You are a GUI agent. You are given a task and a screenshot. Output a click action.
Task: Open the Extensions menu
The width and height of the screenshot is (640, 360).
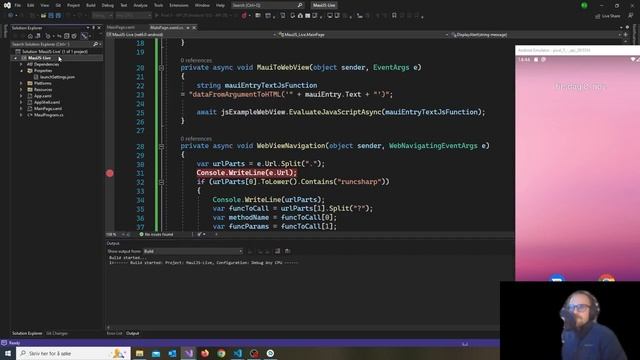(x=179, y=5)
